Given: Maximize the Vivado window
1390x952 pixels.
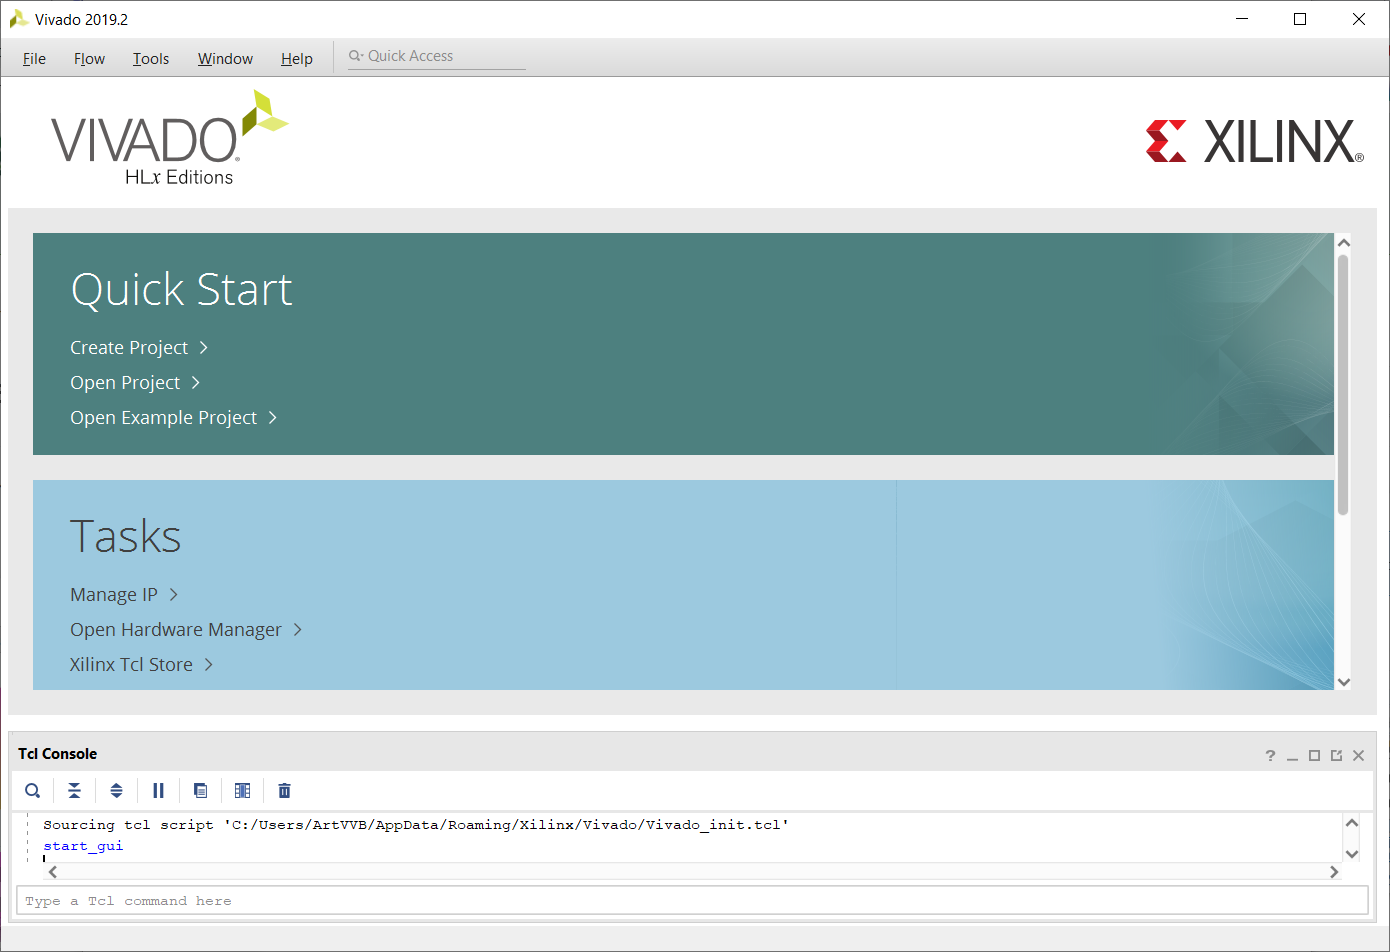Looking at the screenshot, I should pyautogui.click(x=1300, y=19).
